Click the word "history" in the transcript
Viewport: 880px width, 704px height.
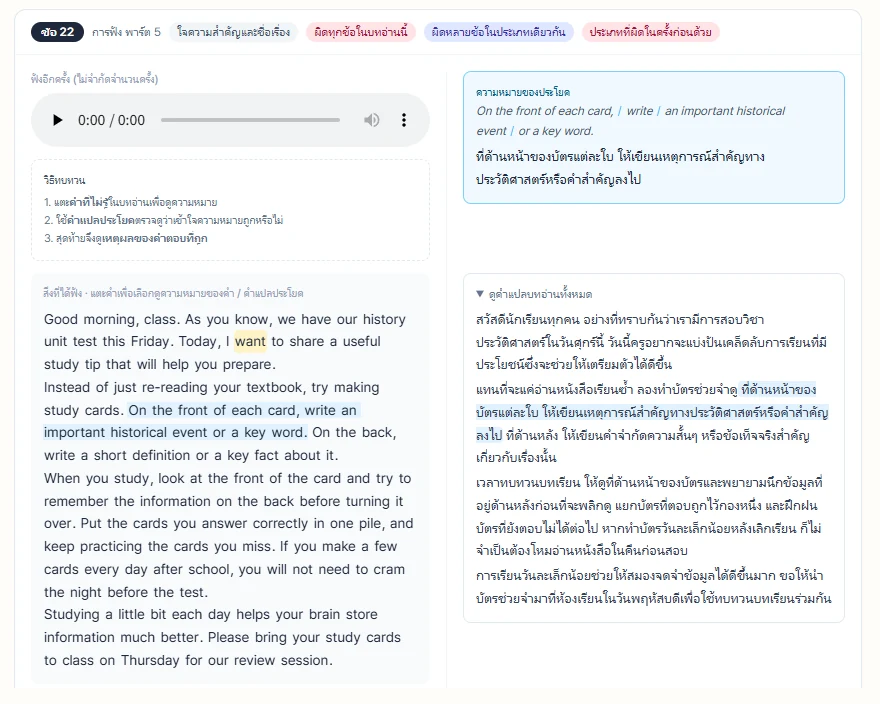tap(384, 319)
